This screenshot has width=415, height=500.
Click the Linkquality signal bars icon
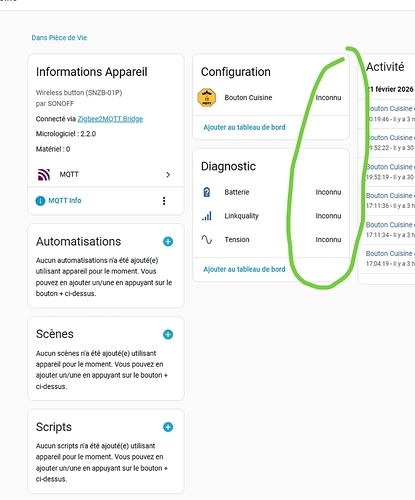point(207,216)
